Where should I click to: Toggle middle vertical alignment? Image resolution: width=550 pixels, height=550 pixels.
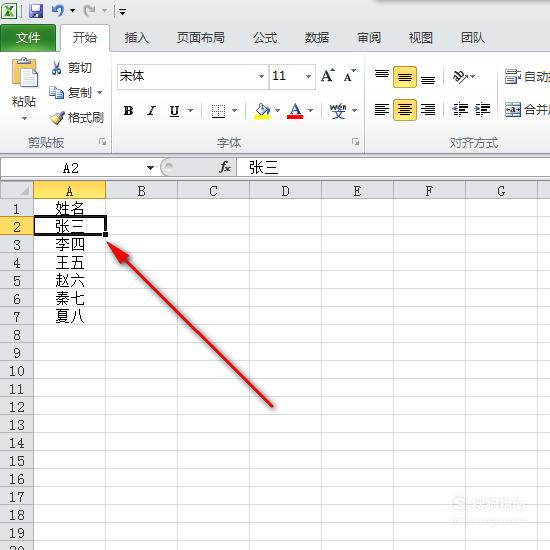[405, 76]
